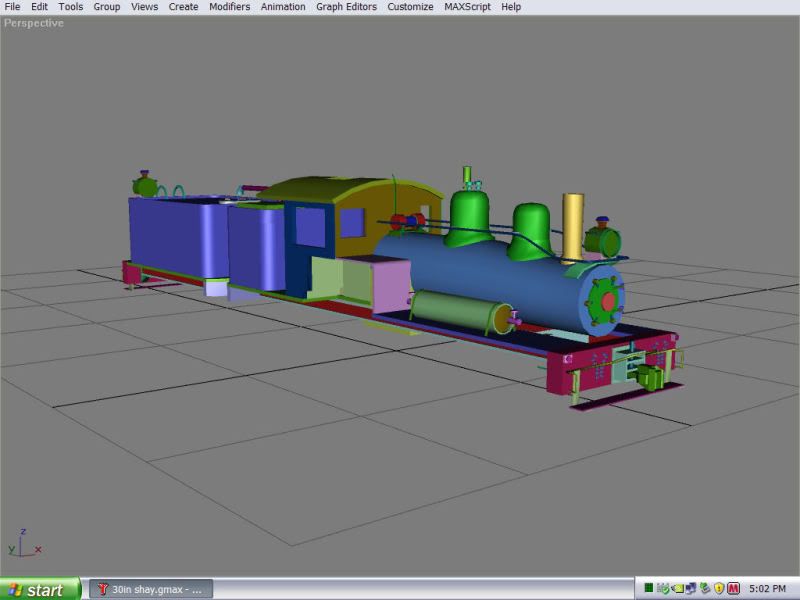This screenshot has height=600, width=800.
Task: Select the yellow smokestack on the locomotive
Action: (x=573, y=227)
